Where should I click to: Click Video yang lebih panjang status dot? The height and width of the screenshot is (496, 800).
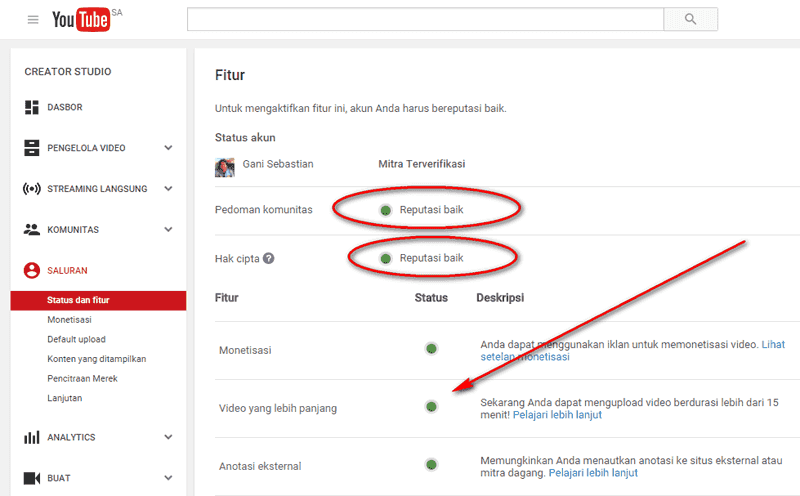pyautogui.click(x=431, y=407)
